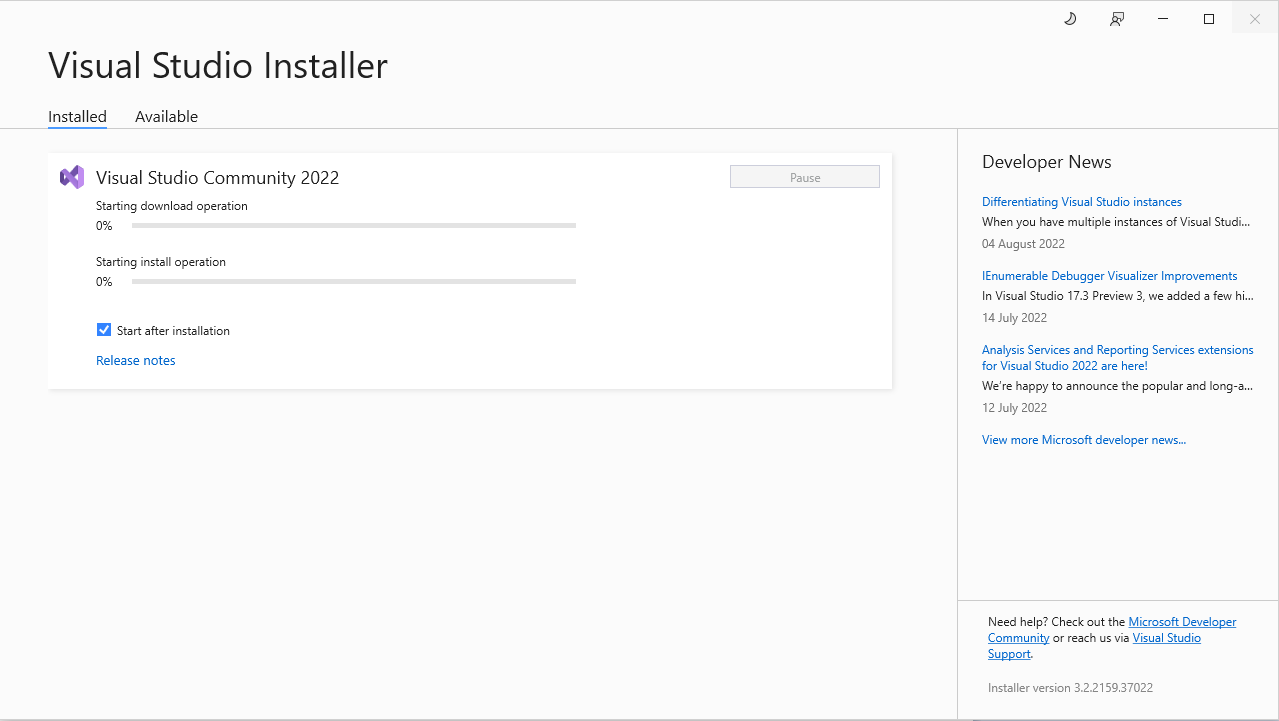This screenshot has height=721, width=1279.
Task: Click the 04 August 2022 date
Action: [x=1023, y=244]
